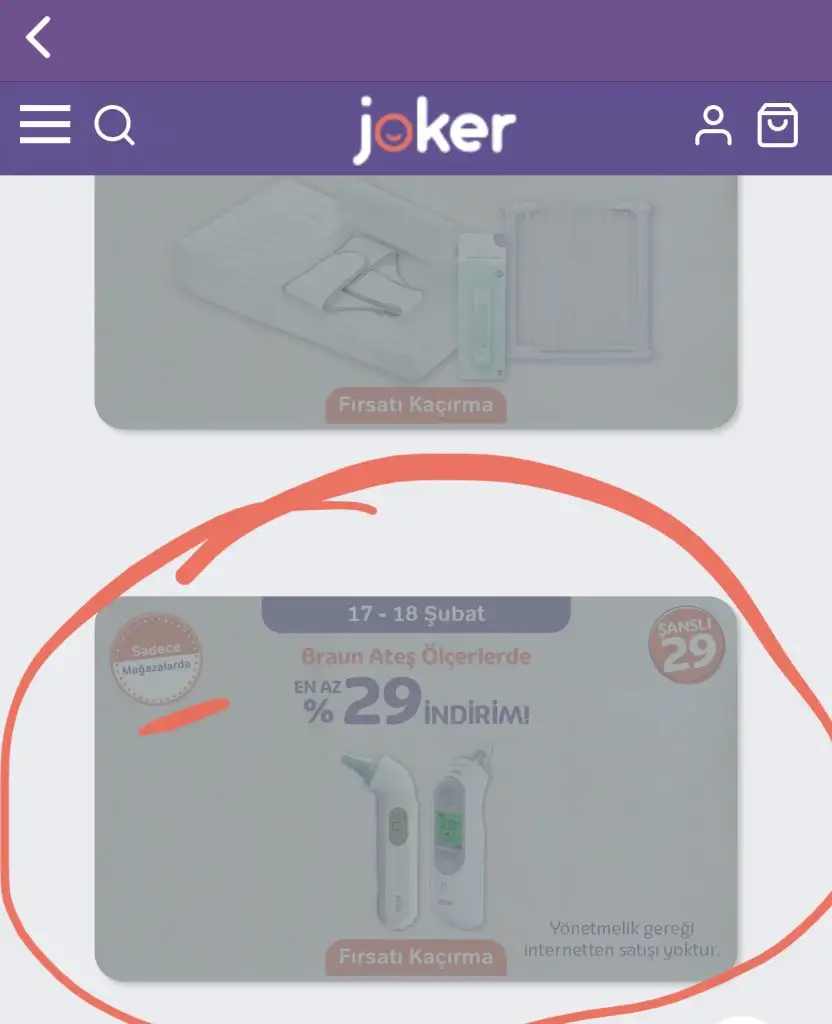Tap the white baby safety gate image

click(x=577, y=280)
